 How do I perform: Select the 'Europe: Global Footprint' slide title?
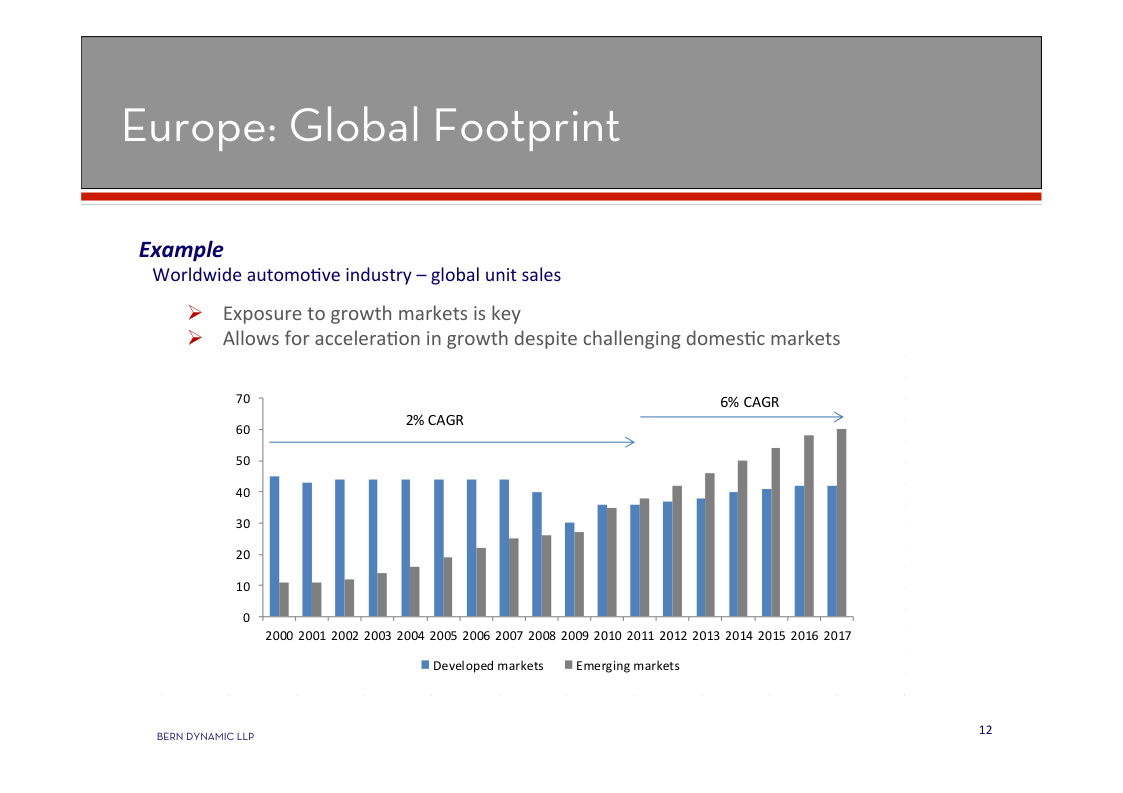click(x=371, y=127)
